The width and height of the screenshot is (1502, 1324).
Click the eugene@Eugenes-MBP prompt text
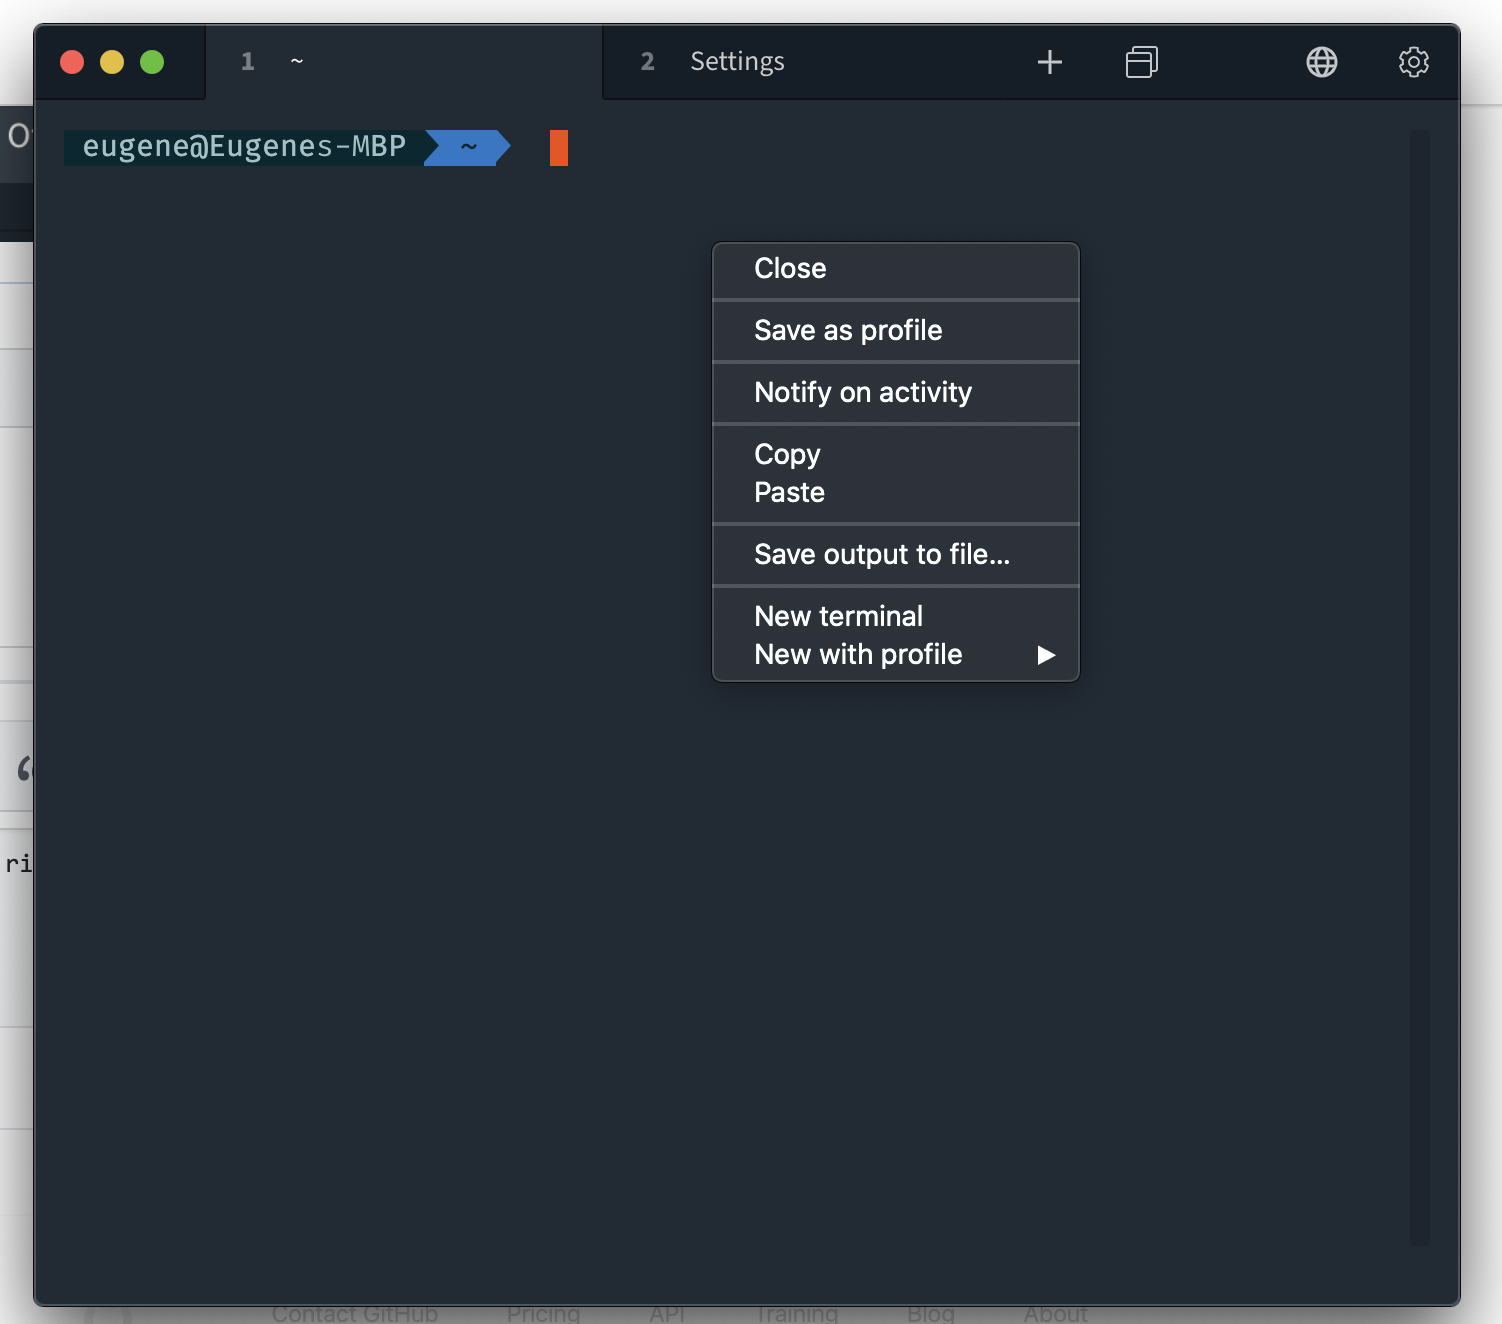pos(244,147)
